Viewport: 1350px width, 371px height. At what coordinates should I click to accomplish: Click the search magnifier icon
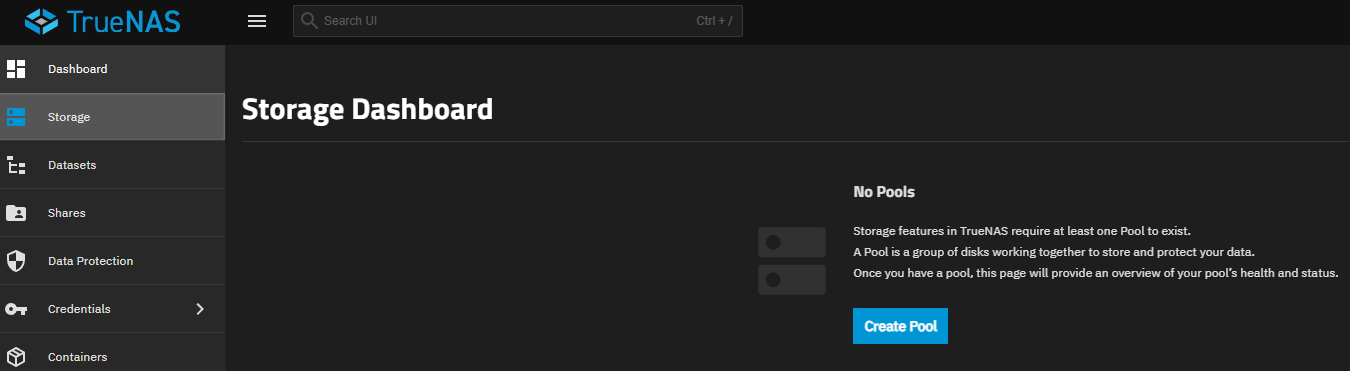click(309, 21)
